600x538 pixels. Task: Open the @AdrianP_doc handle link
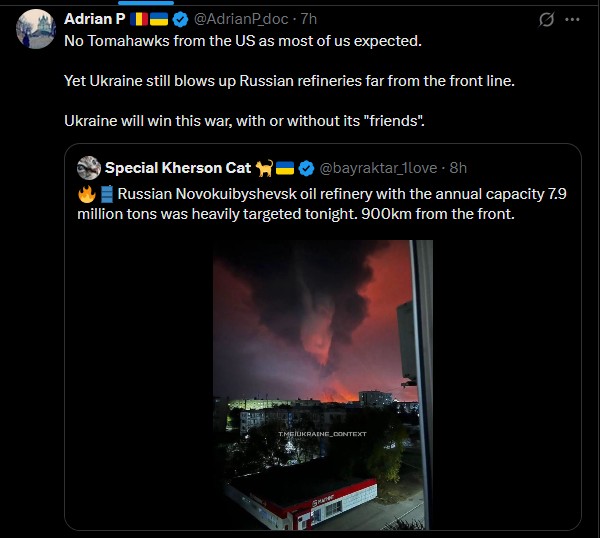(x=240, y=19)
